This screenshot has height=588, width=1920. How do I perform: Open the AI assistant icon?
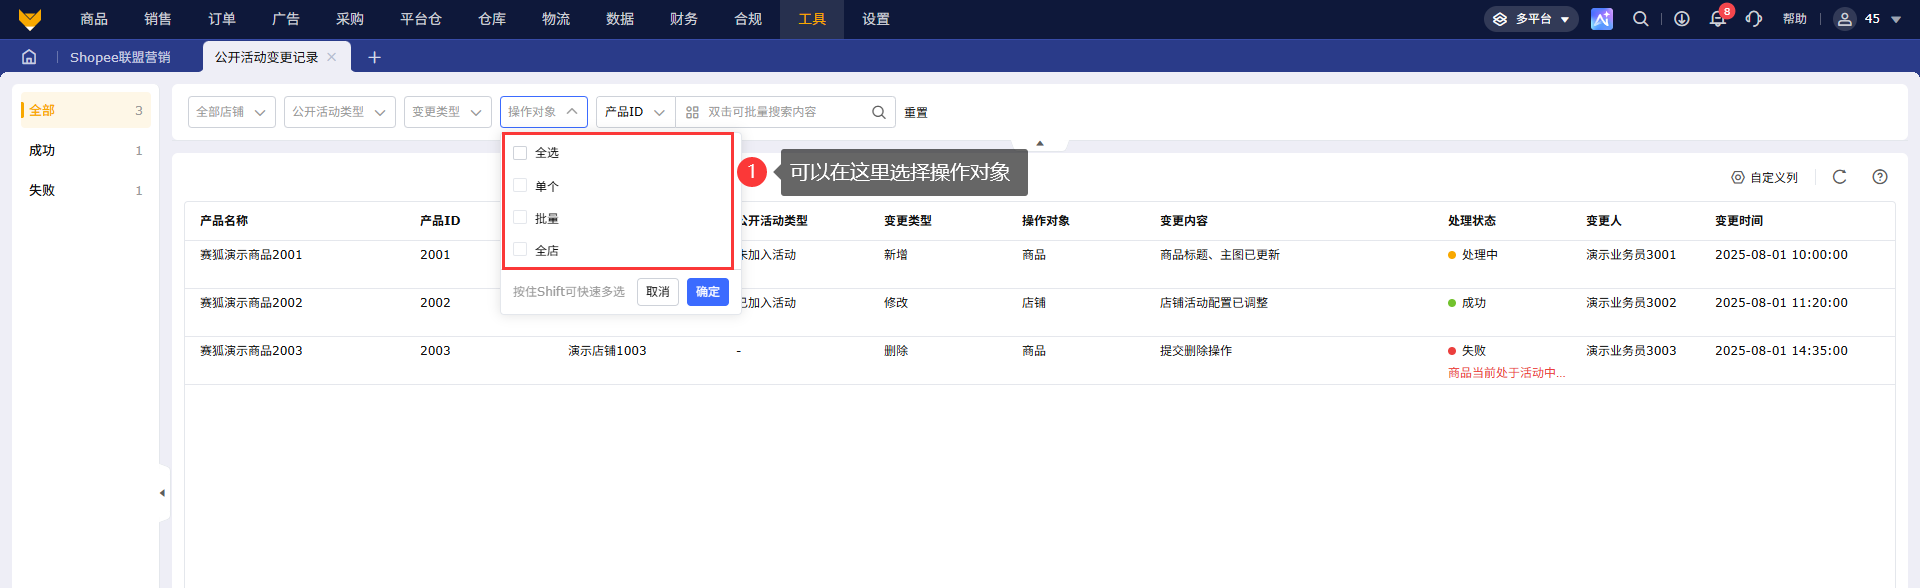[x=1602, y=19]
